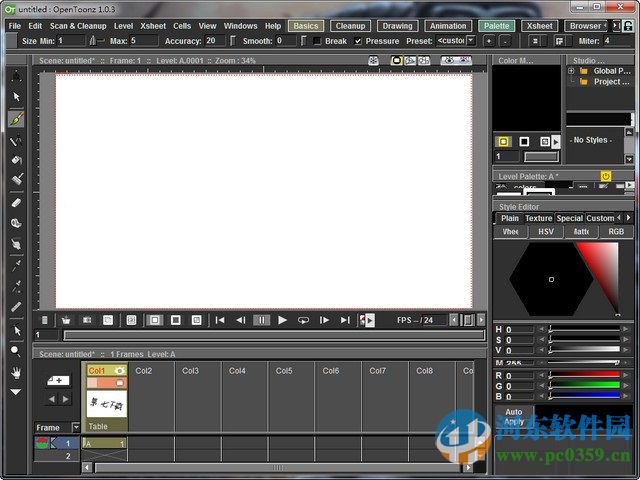Toggle loop playback
Viewport: 640px width, 480px height.
pyautogui.click(x=303, y=320)
